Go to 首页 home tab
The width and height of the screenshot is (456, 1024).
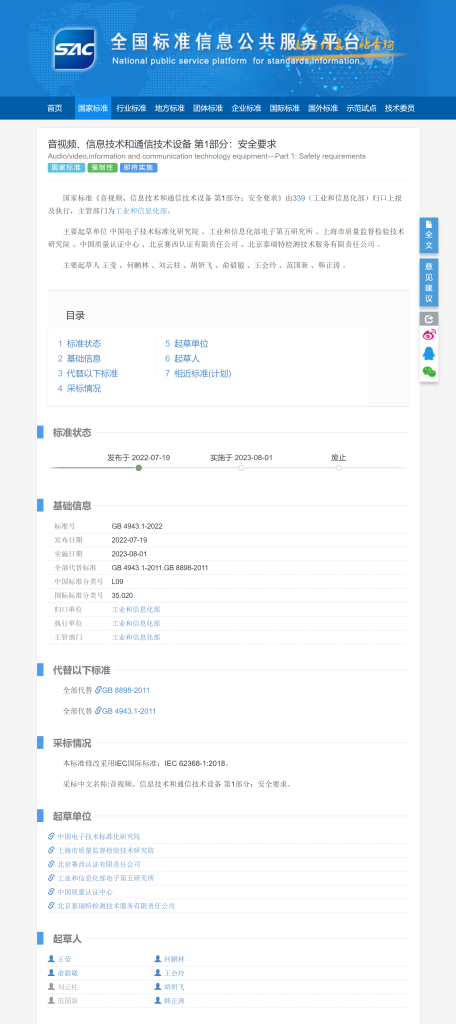click(x=54, y=108)
